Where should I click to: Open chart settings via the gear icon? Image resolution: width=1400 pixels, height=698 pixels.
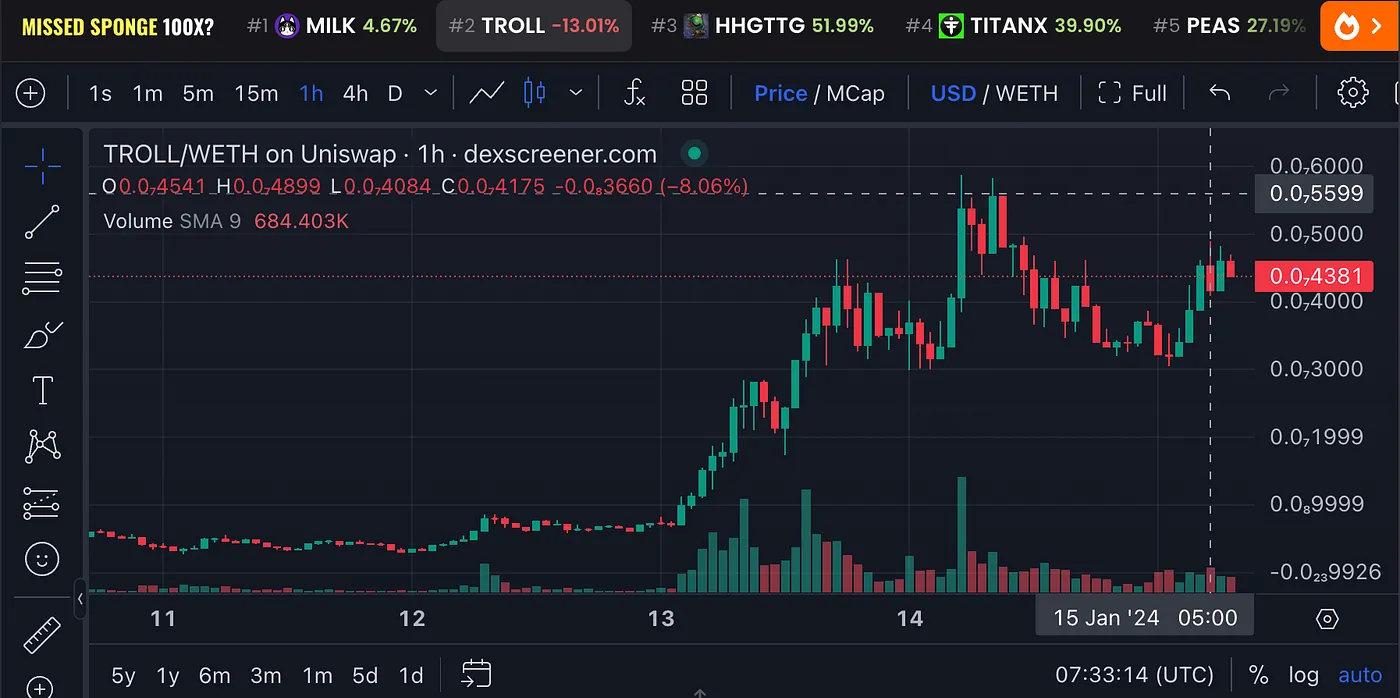pyautogui.click(x=1353, y=92)
